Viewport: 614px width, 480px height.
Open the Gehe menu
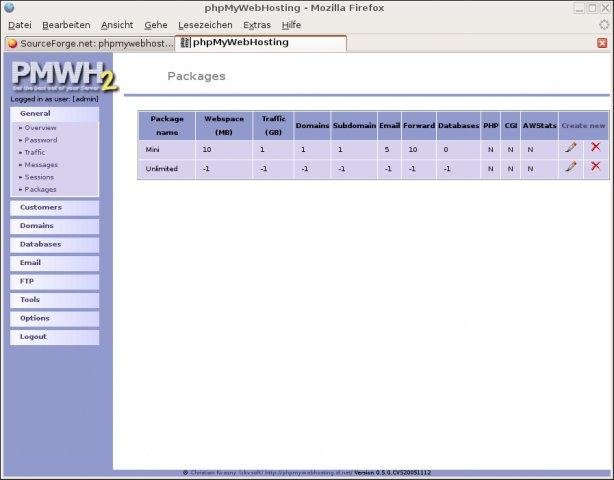click(x=155, y=25)
